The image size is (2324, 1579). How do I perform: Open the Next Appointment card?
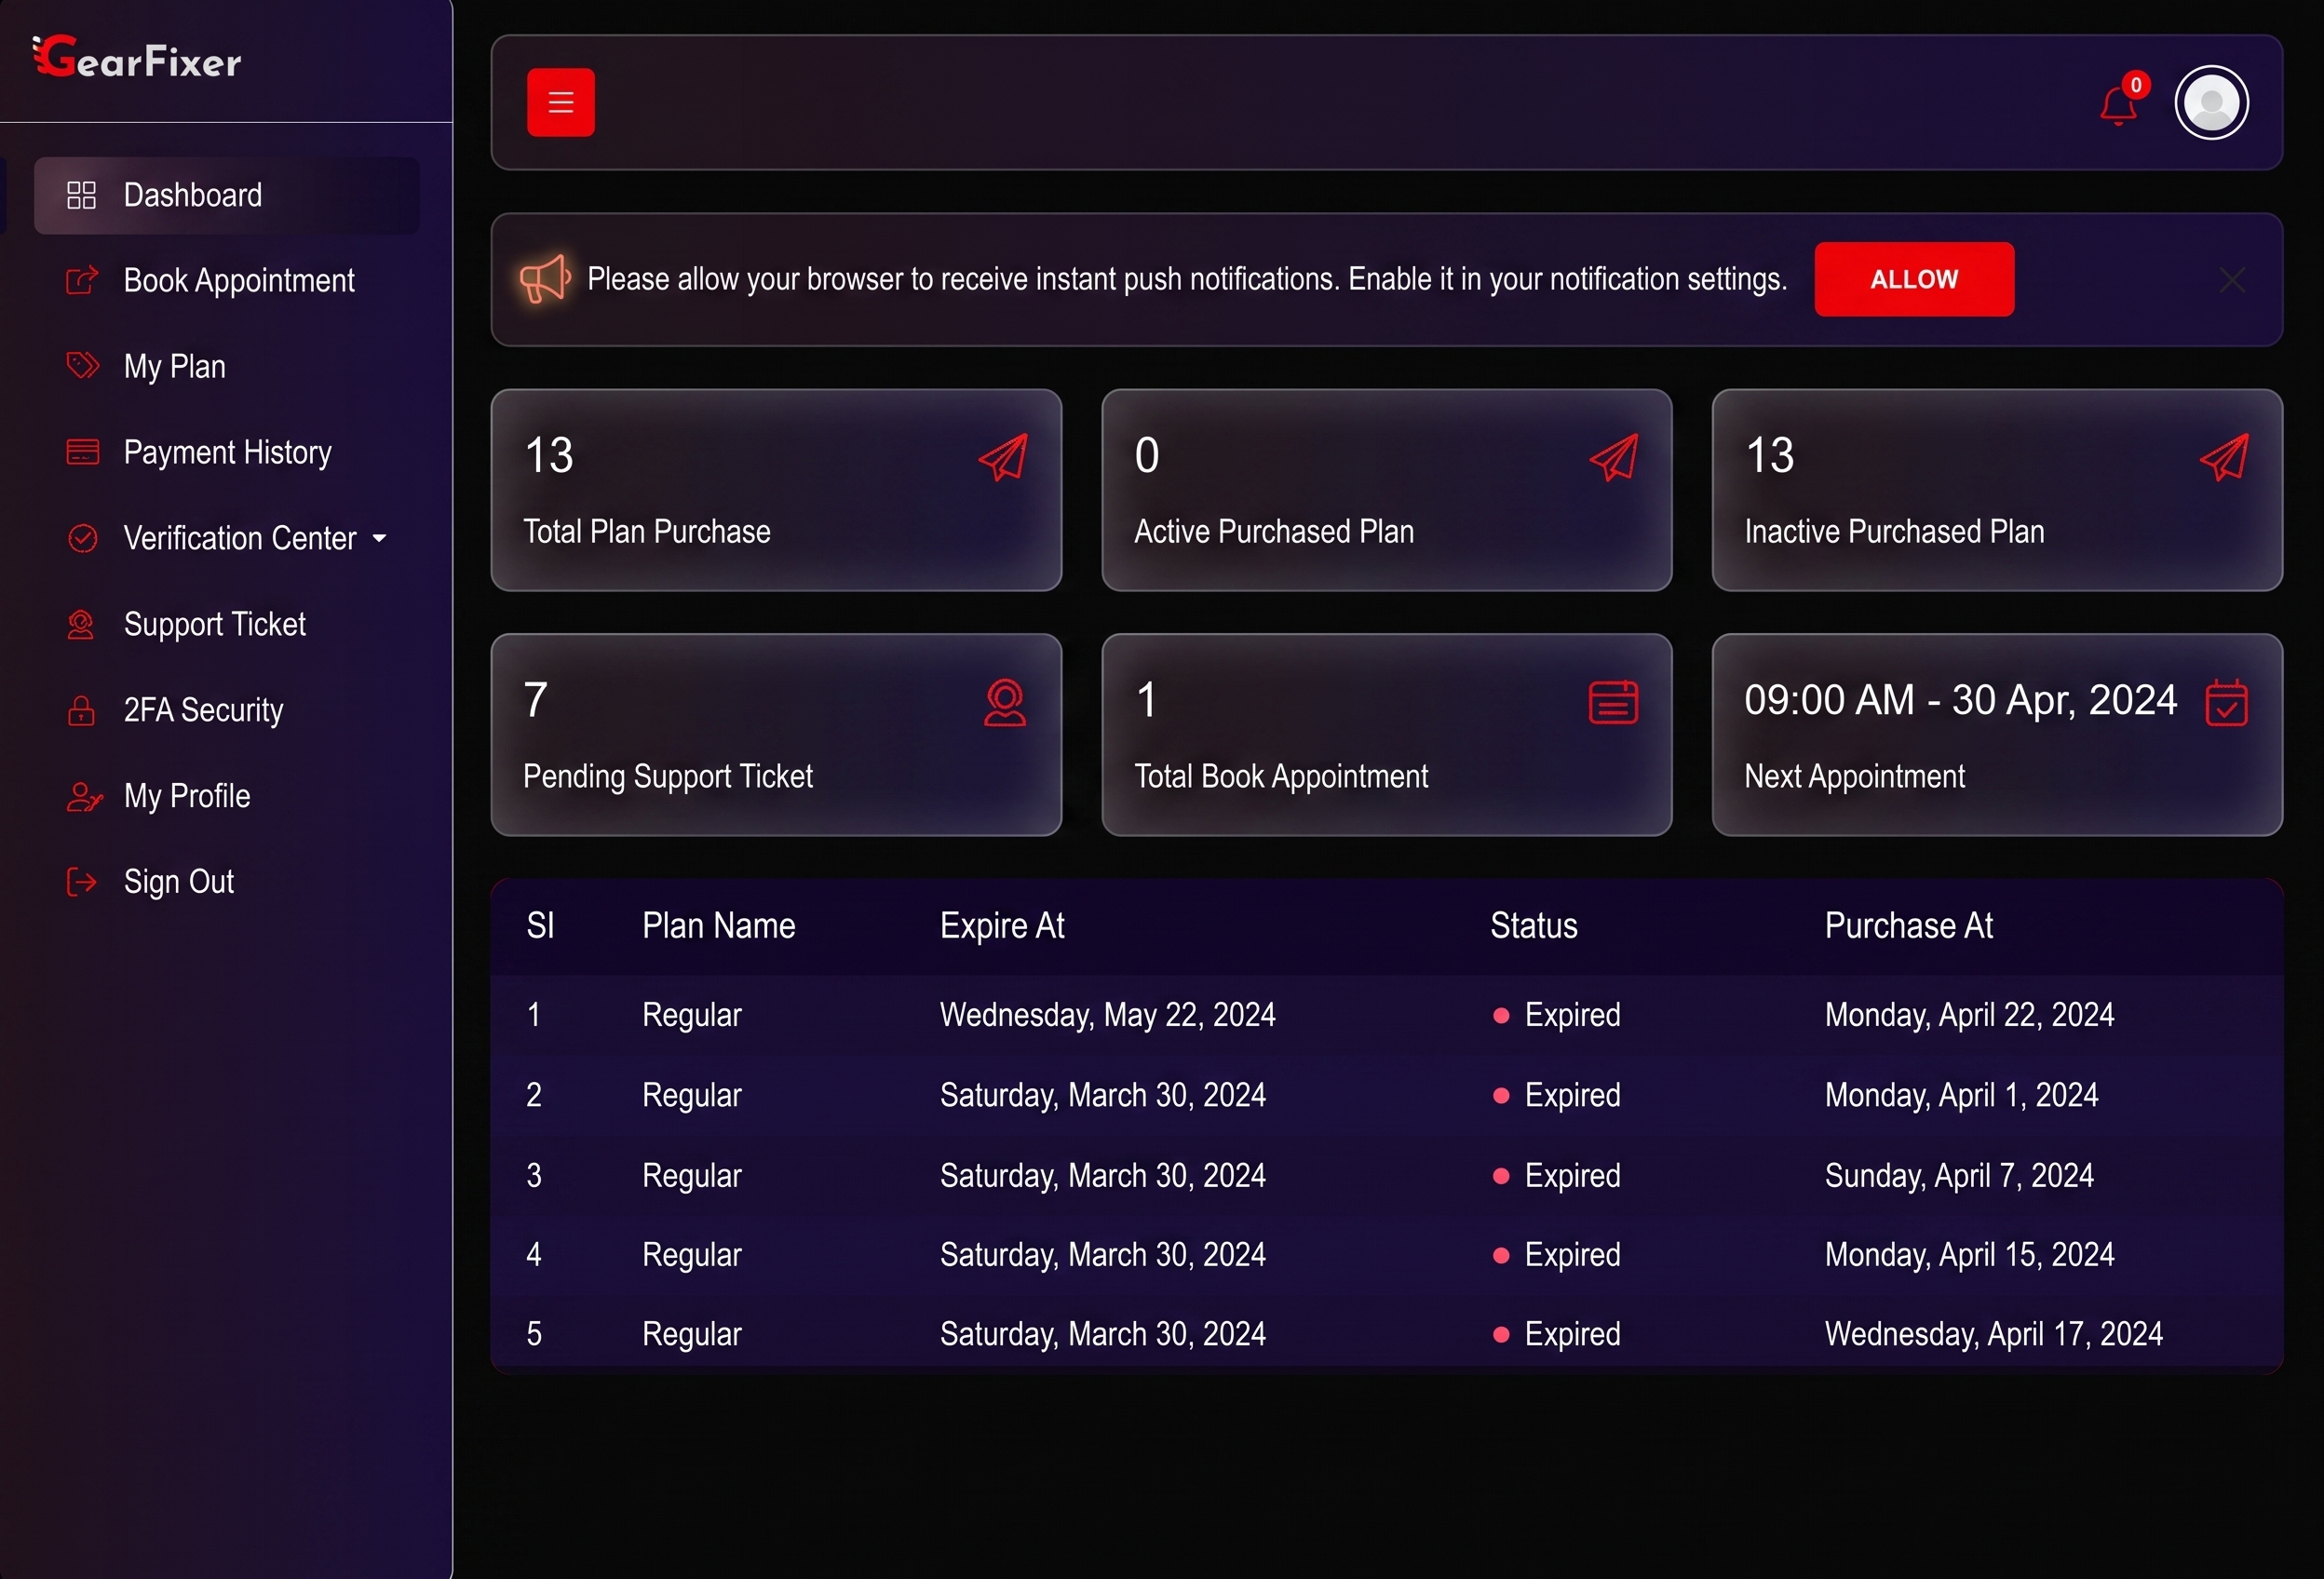click(1997, 735)
